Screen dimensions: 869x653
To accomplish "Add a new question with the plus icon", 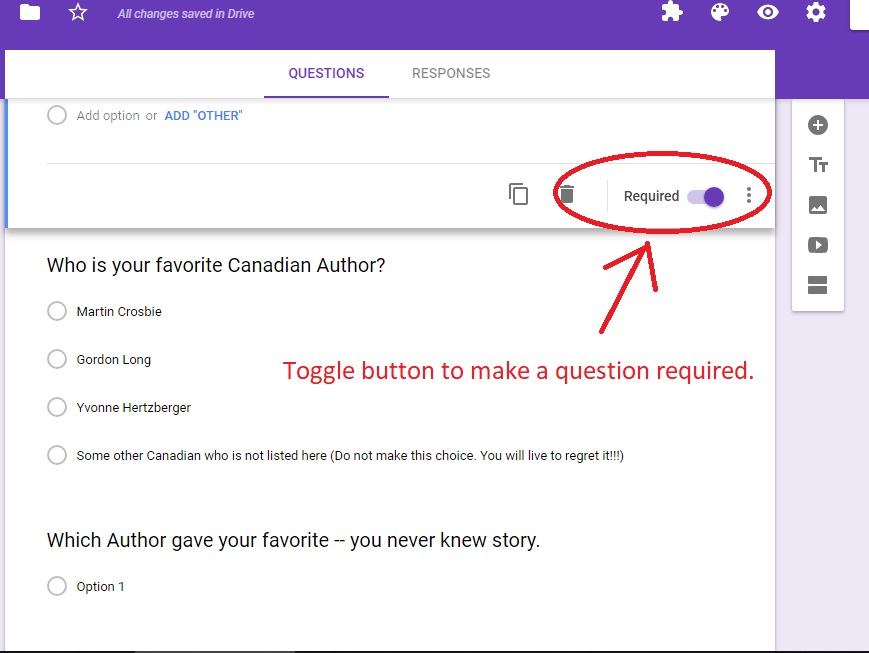I will 818,125.
